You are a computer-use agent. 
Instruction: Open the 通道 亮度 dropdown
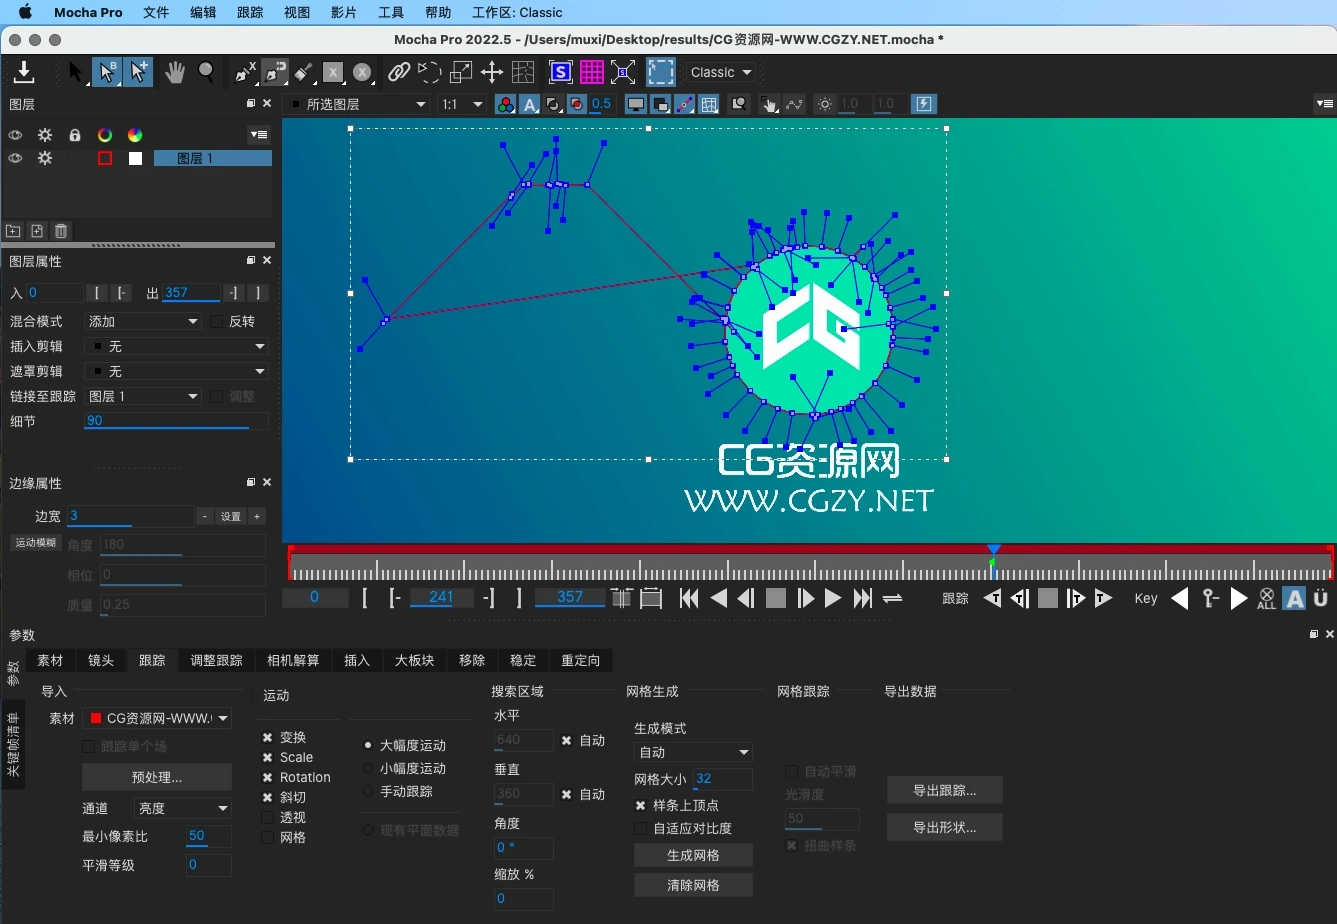183,808
